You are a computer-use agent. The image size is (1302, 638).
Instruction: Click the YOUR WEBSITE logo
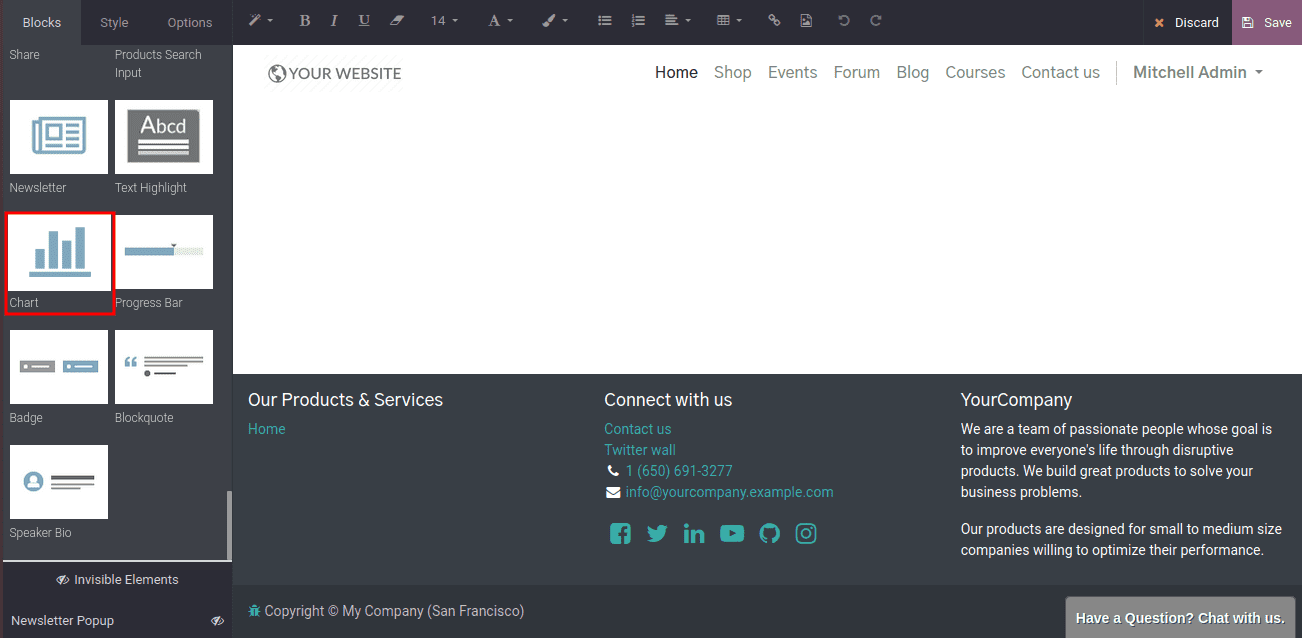pos(335,73)
